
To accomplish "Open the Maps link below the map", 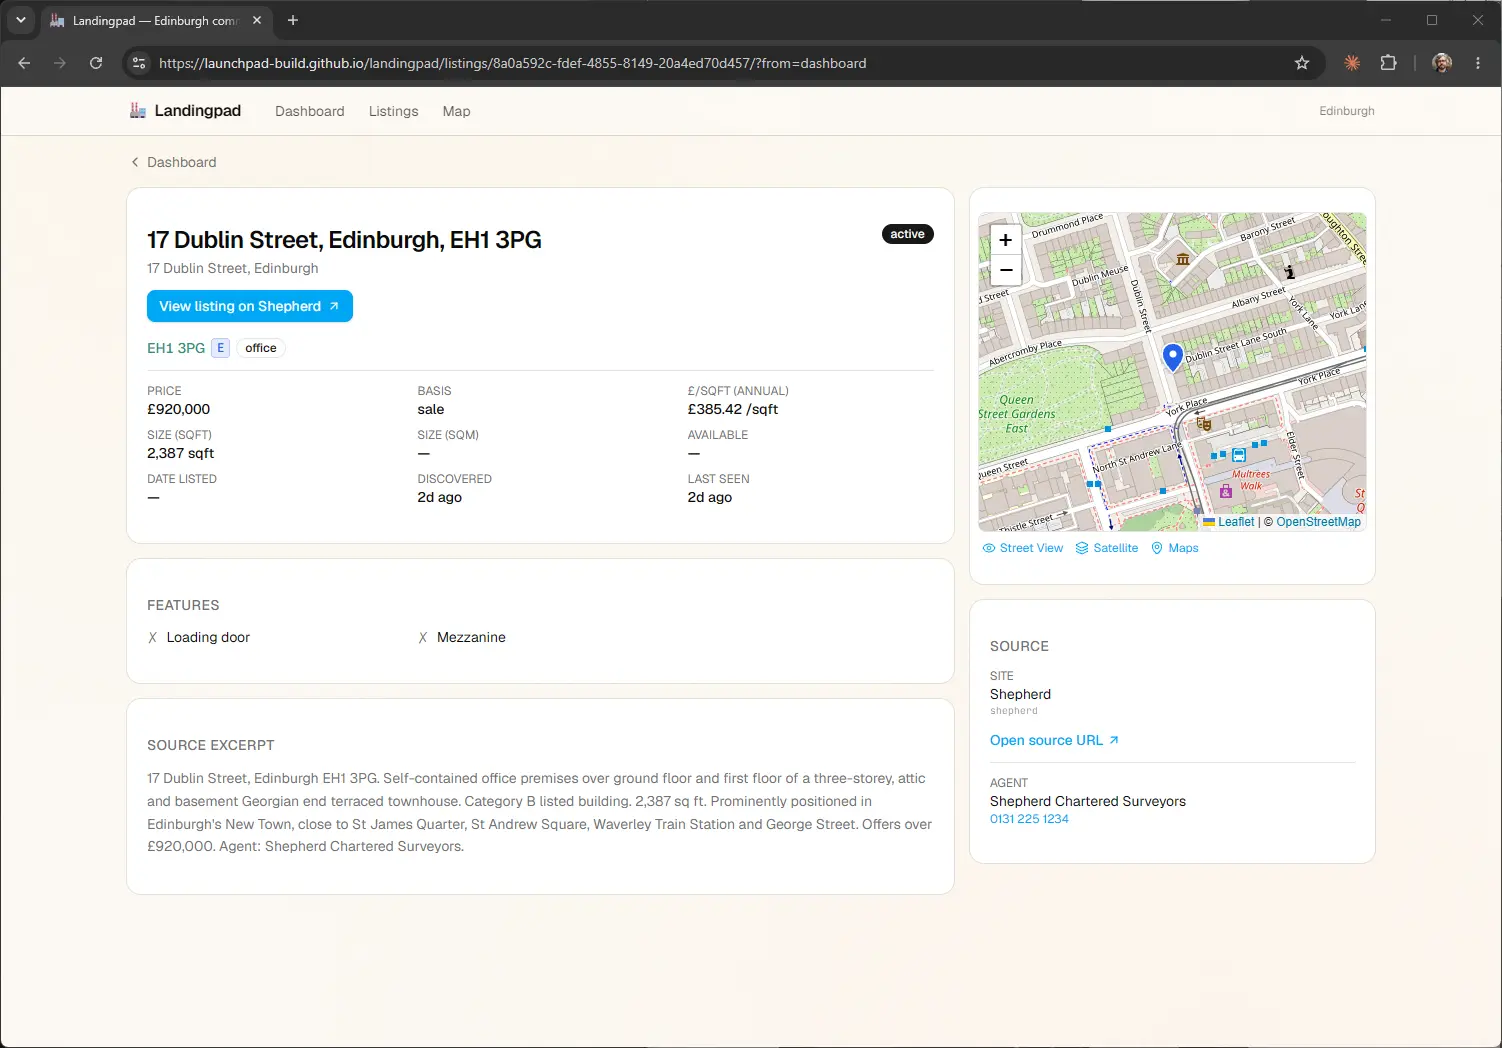I will (1175, 548).
